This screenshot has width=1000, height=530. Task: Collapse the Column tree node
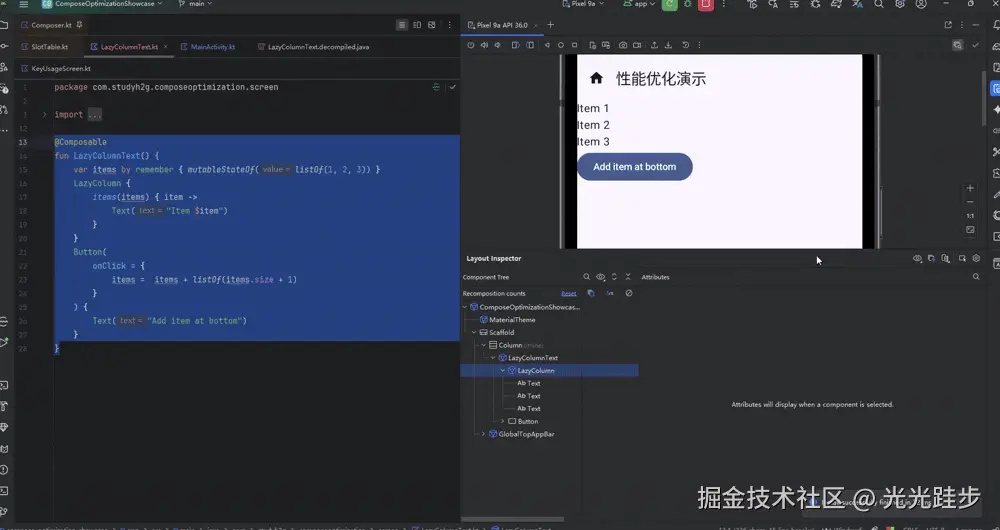pos(483,345)
